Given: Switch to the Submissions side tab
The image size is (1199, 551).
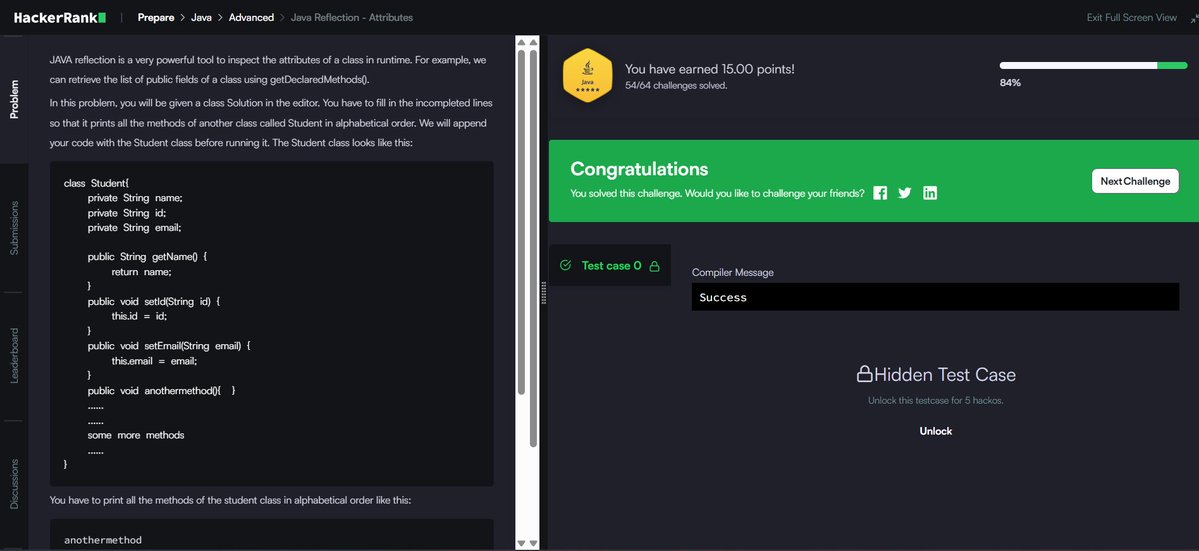Looking at the screenshot, I should pyautogui.click(x=14, y=228).
